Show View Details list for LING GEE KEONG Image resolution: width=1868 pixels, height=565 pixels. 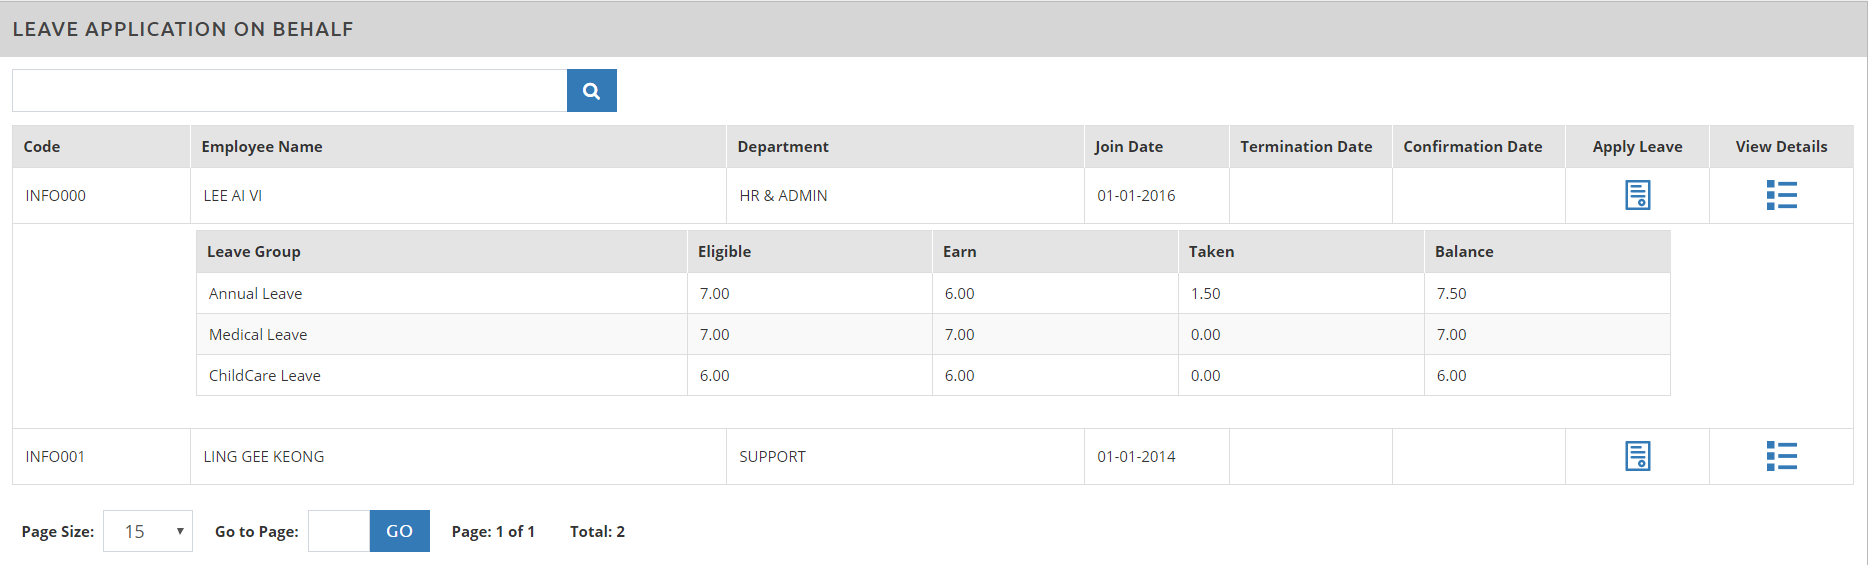click(x=1781, y=456)
